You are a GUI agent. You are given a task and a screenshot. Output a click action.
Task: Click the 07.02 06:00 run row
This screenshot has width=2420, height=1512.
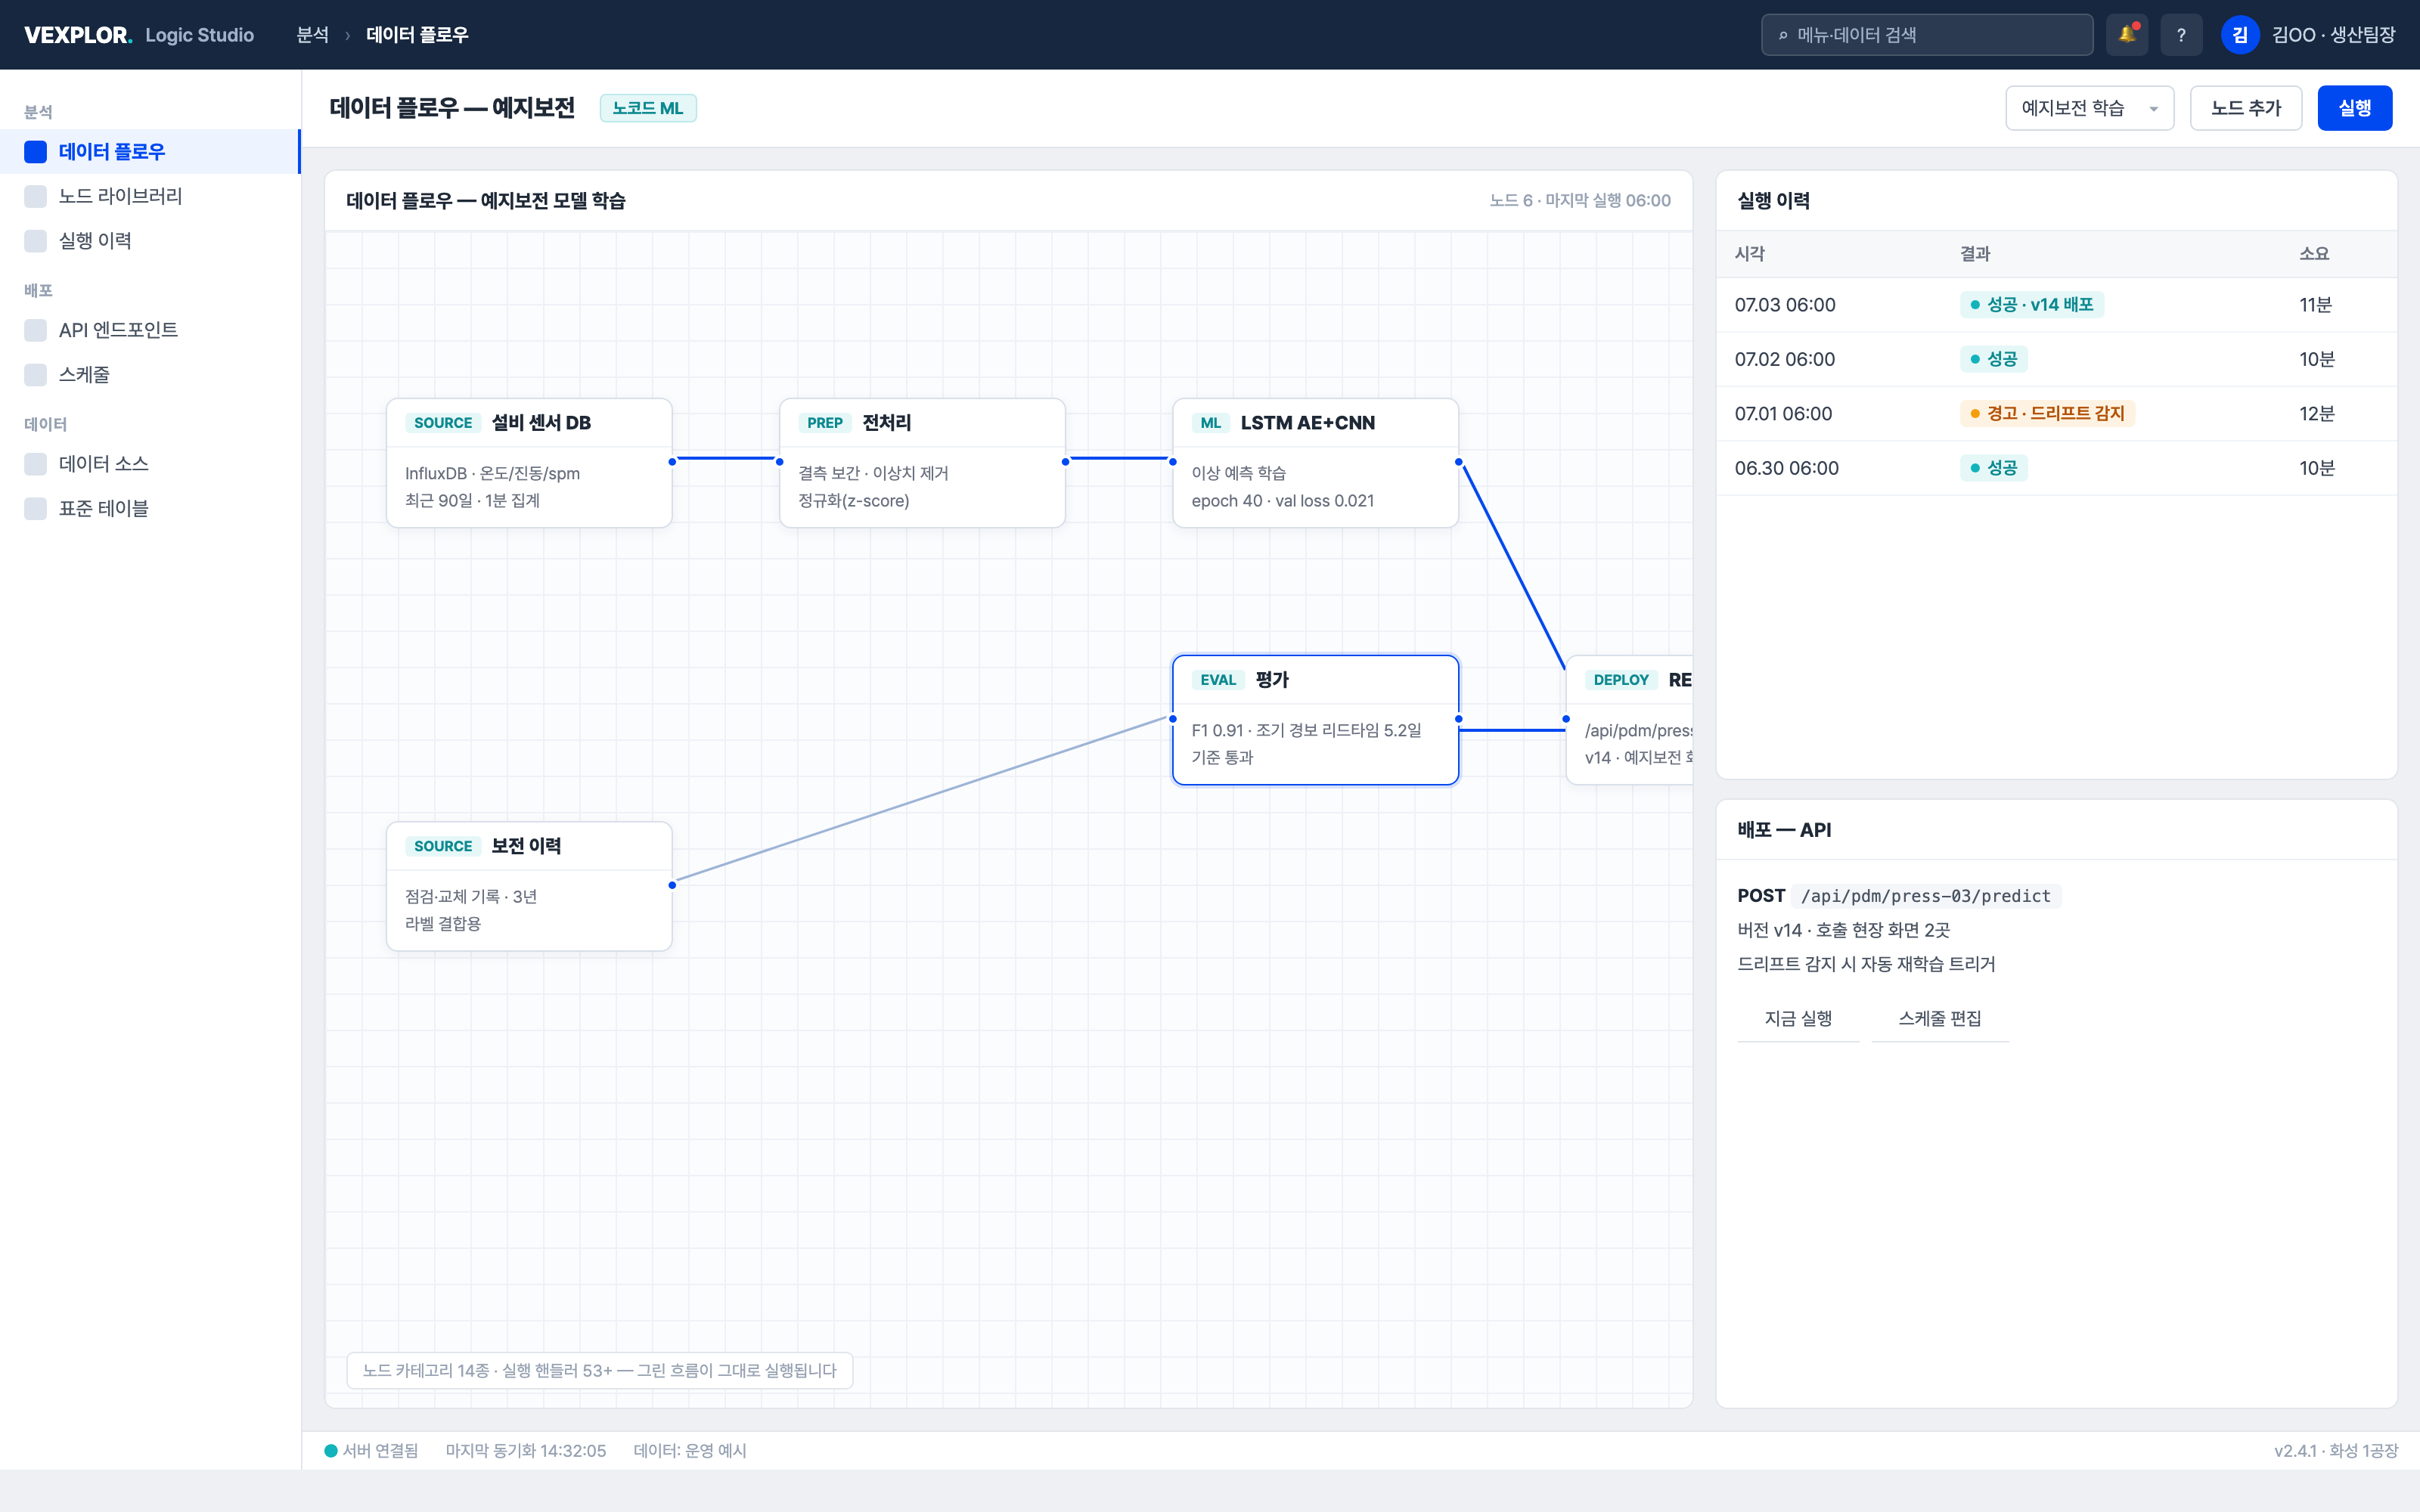[2057, 359]
